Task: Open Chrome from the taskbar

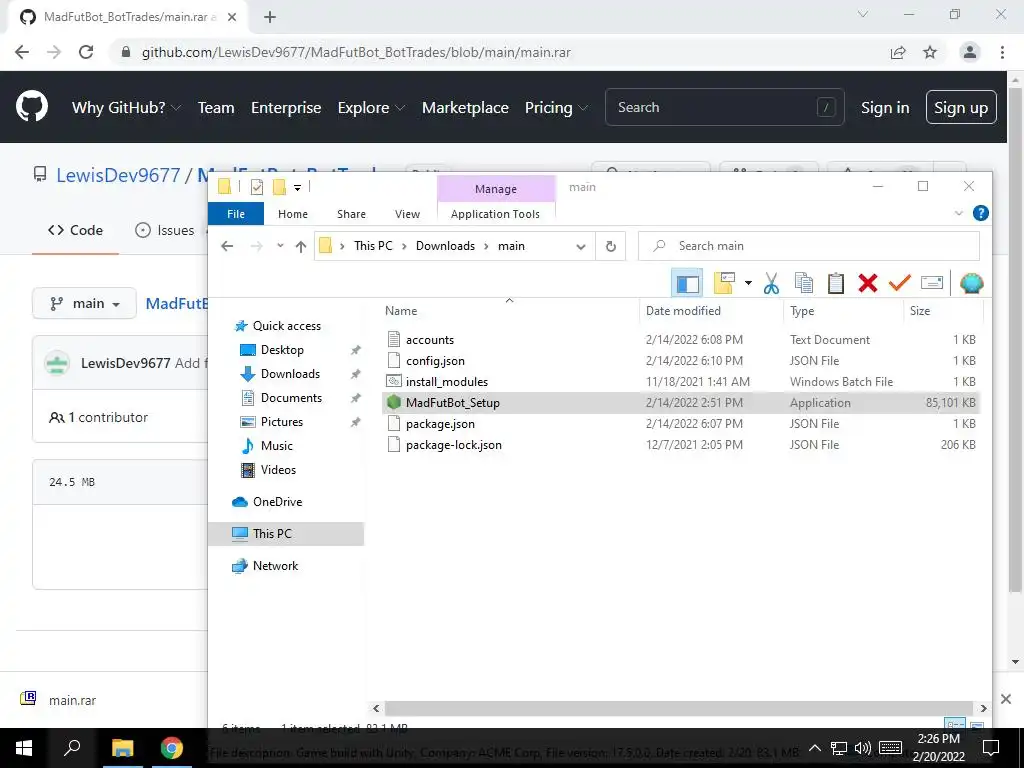Action: (x=172, y=748)
